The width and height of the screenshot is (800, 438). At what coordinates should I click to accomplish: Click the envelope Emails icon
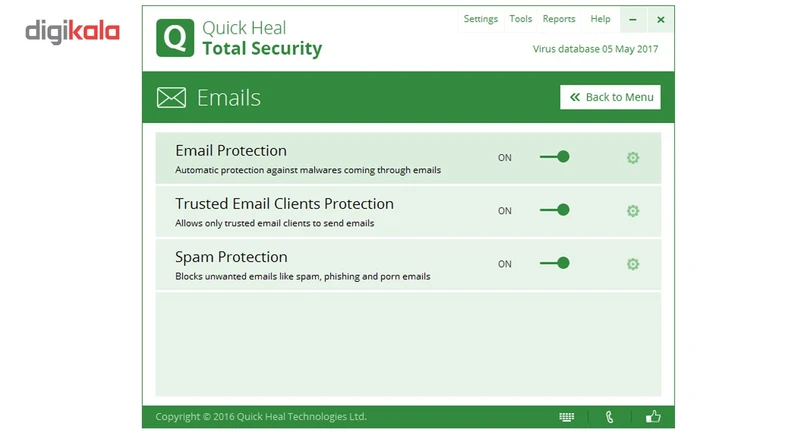[172, 97]
